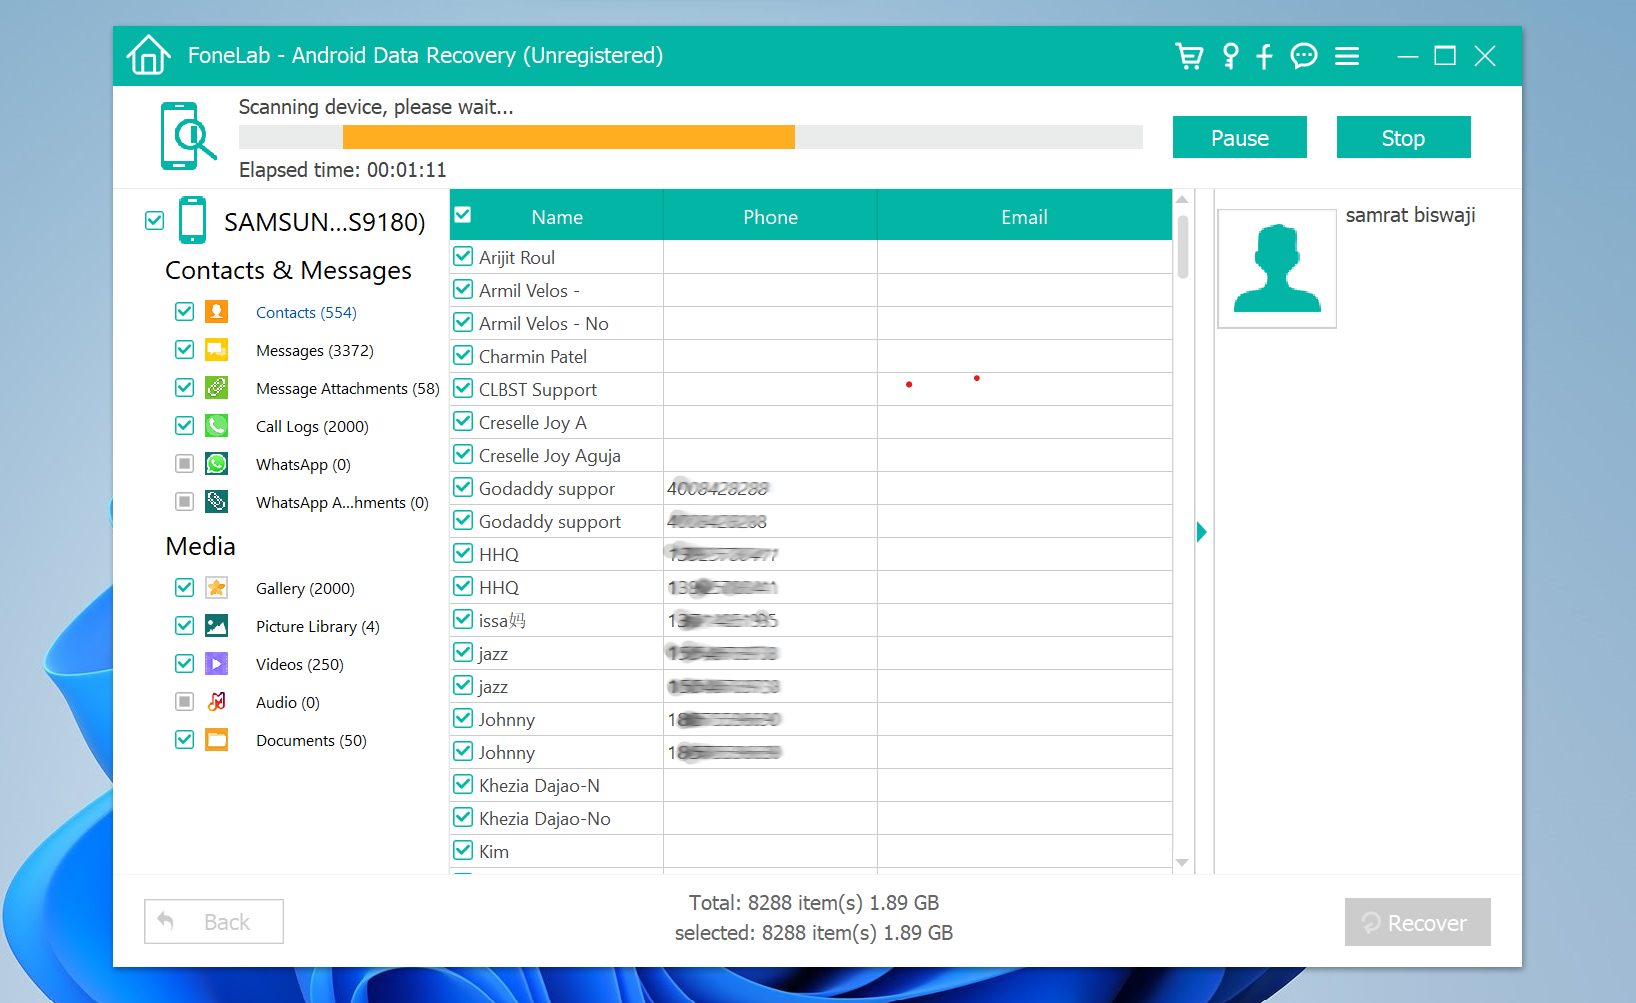Viewport: 1636px width, 1003px height.
Task: Toggle the select-all checkbox in Name header
Action: pos(463,214)
